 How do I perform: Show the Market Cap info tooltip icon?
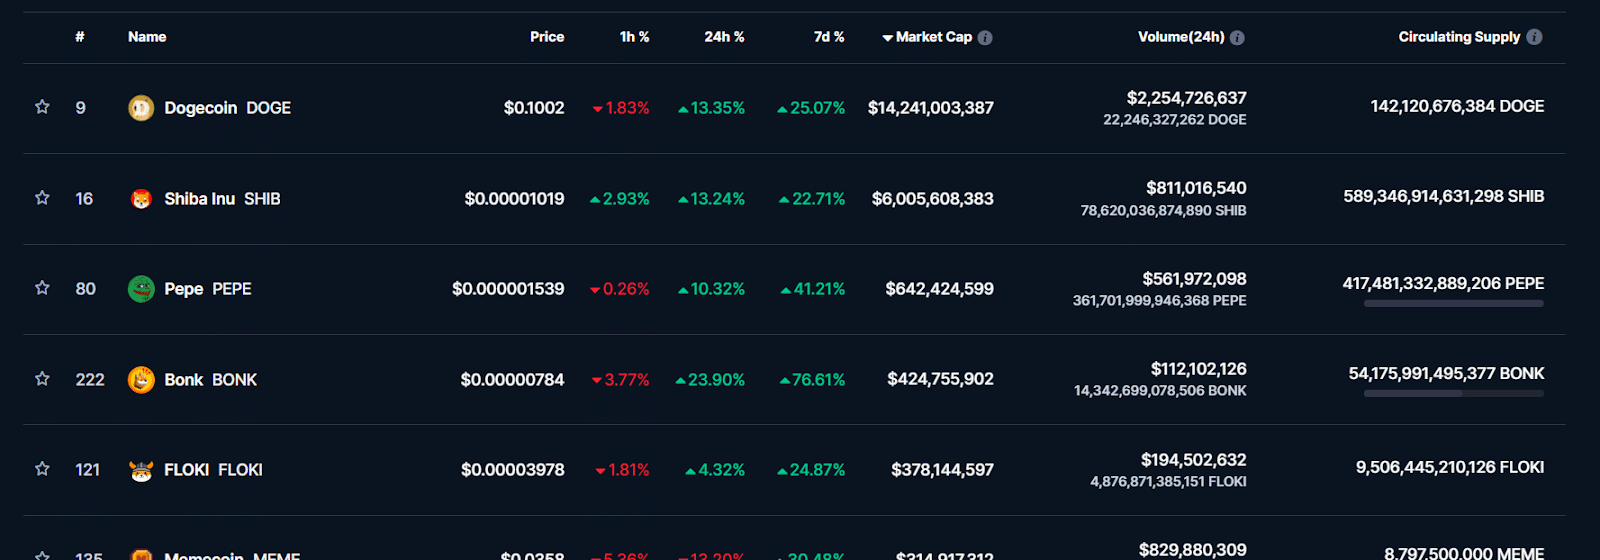985,37
